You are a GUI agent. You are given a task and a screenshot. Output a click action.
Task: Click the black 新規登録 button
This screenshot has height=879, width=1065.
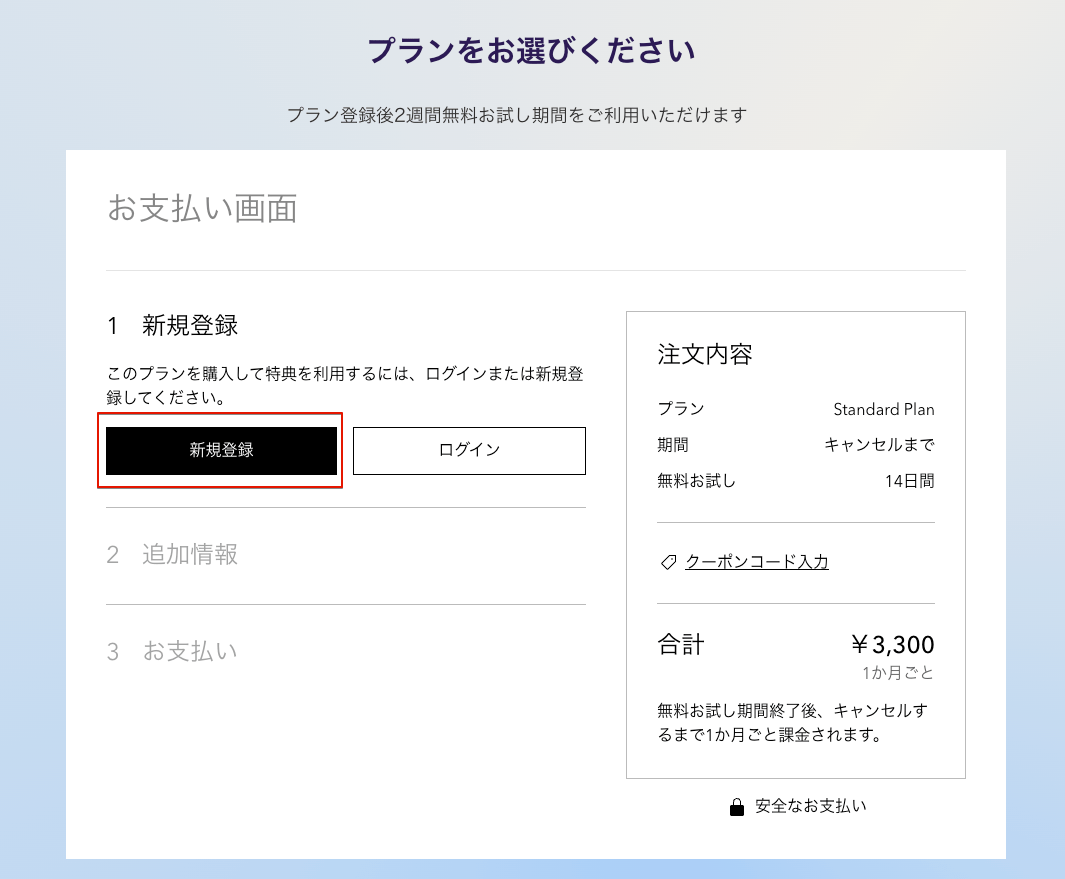point(221,450)
